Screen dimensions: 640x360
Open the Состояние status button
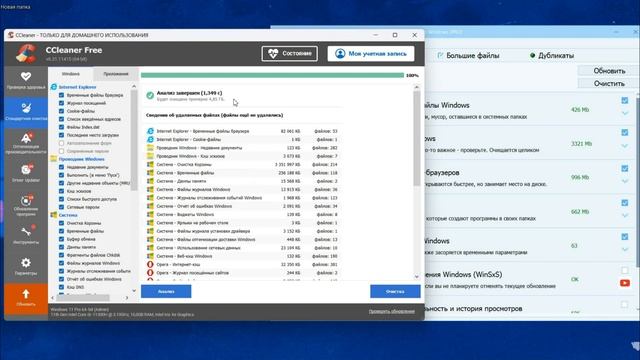pos(289,53)
